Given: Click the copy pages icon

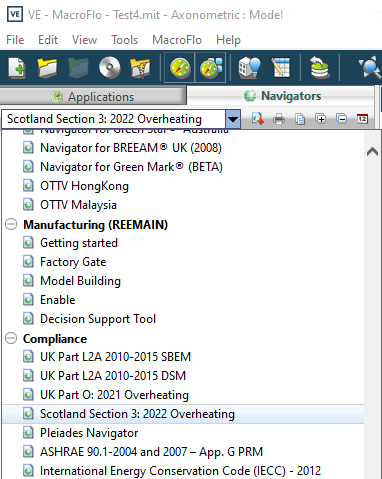Looking at the screenshot, I should click(300, 119).
